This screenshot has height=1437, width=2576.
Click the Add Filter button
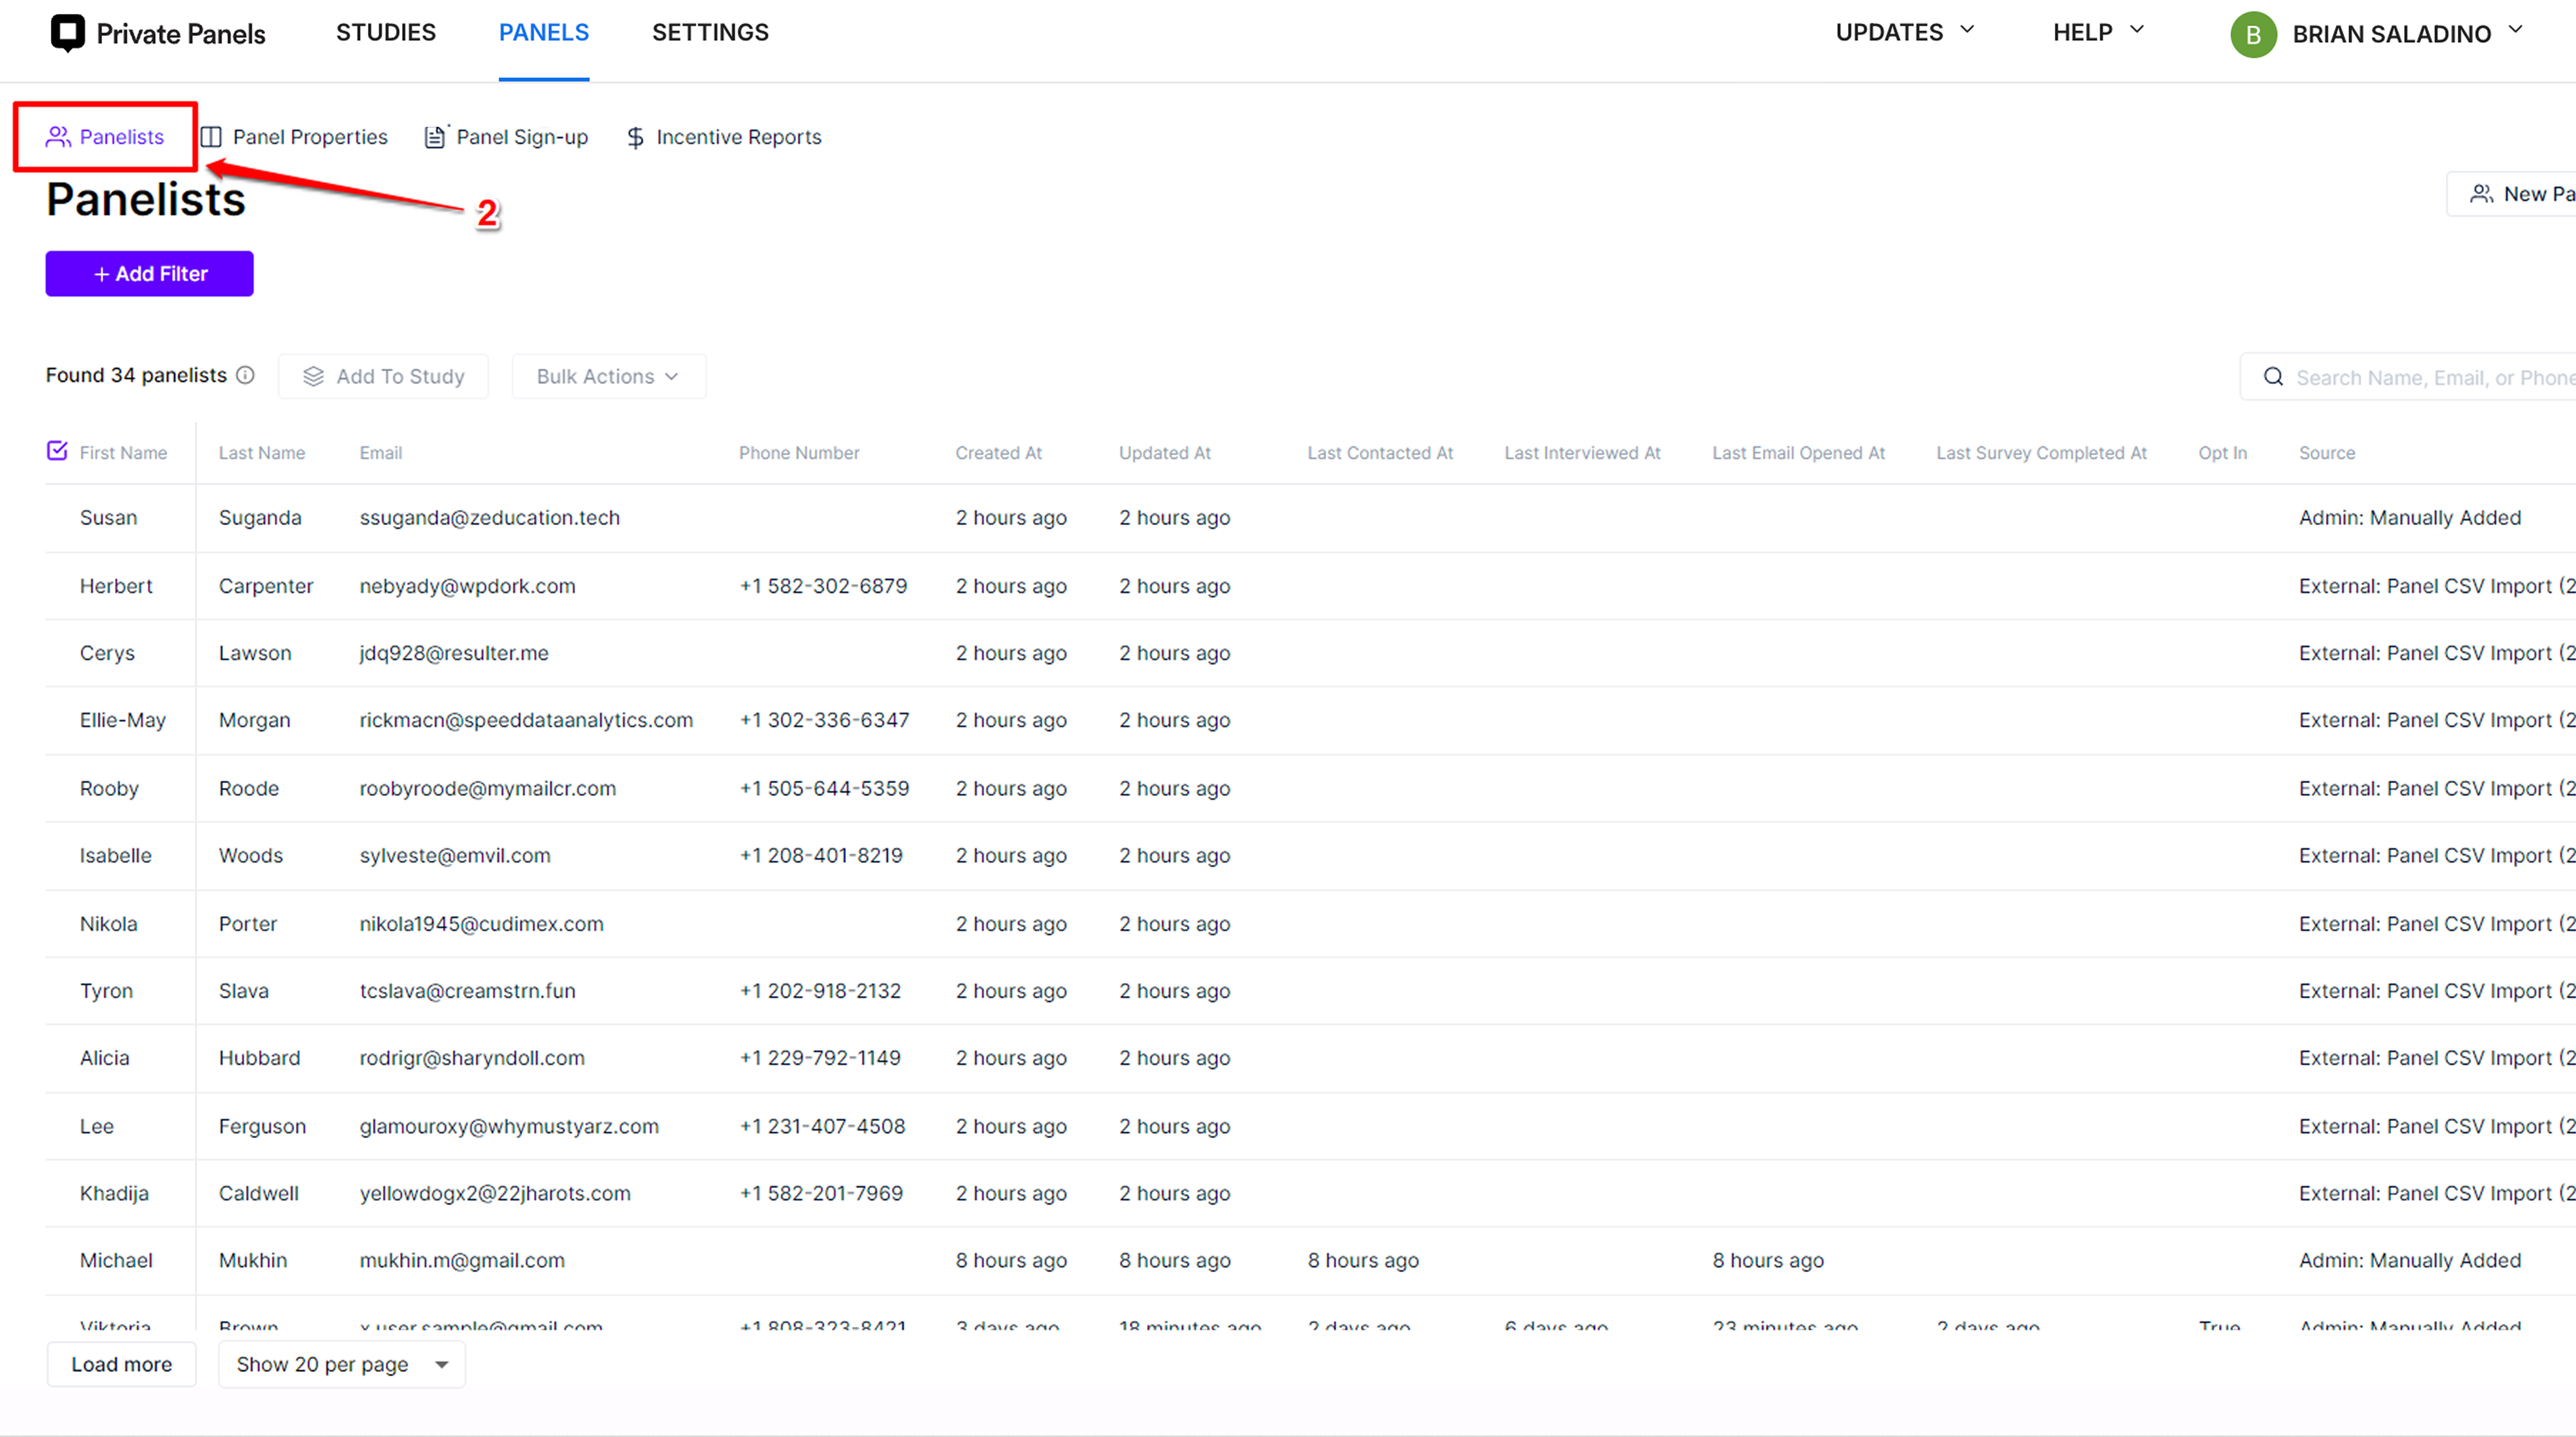pyautogui.click(x=149, y=274)
